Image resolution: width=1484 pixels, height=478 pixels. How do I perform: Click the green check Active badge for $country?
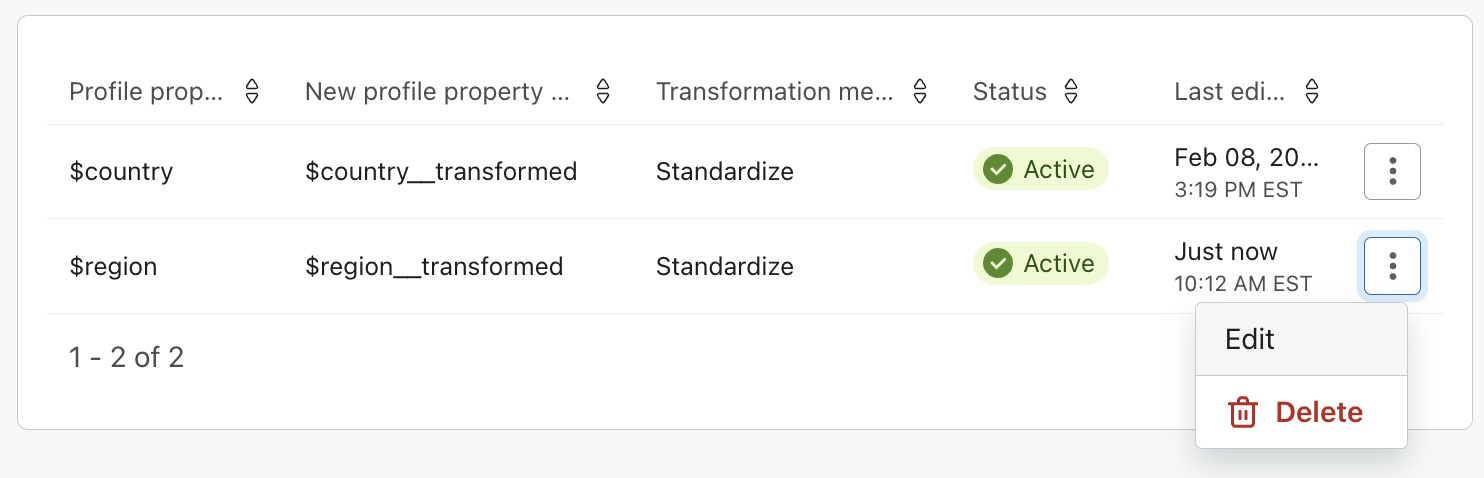coord(1040,170)
